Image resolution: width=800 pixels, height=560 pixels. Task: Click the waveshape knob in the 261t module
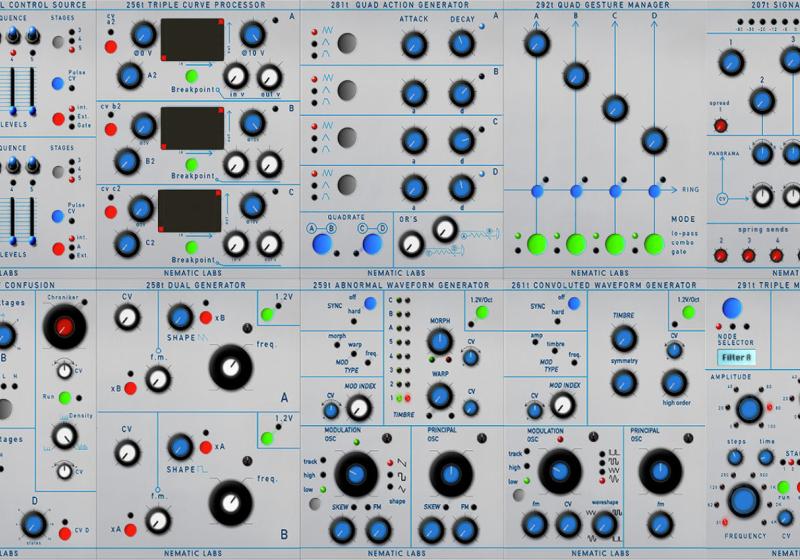coord(604,524)
